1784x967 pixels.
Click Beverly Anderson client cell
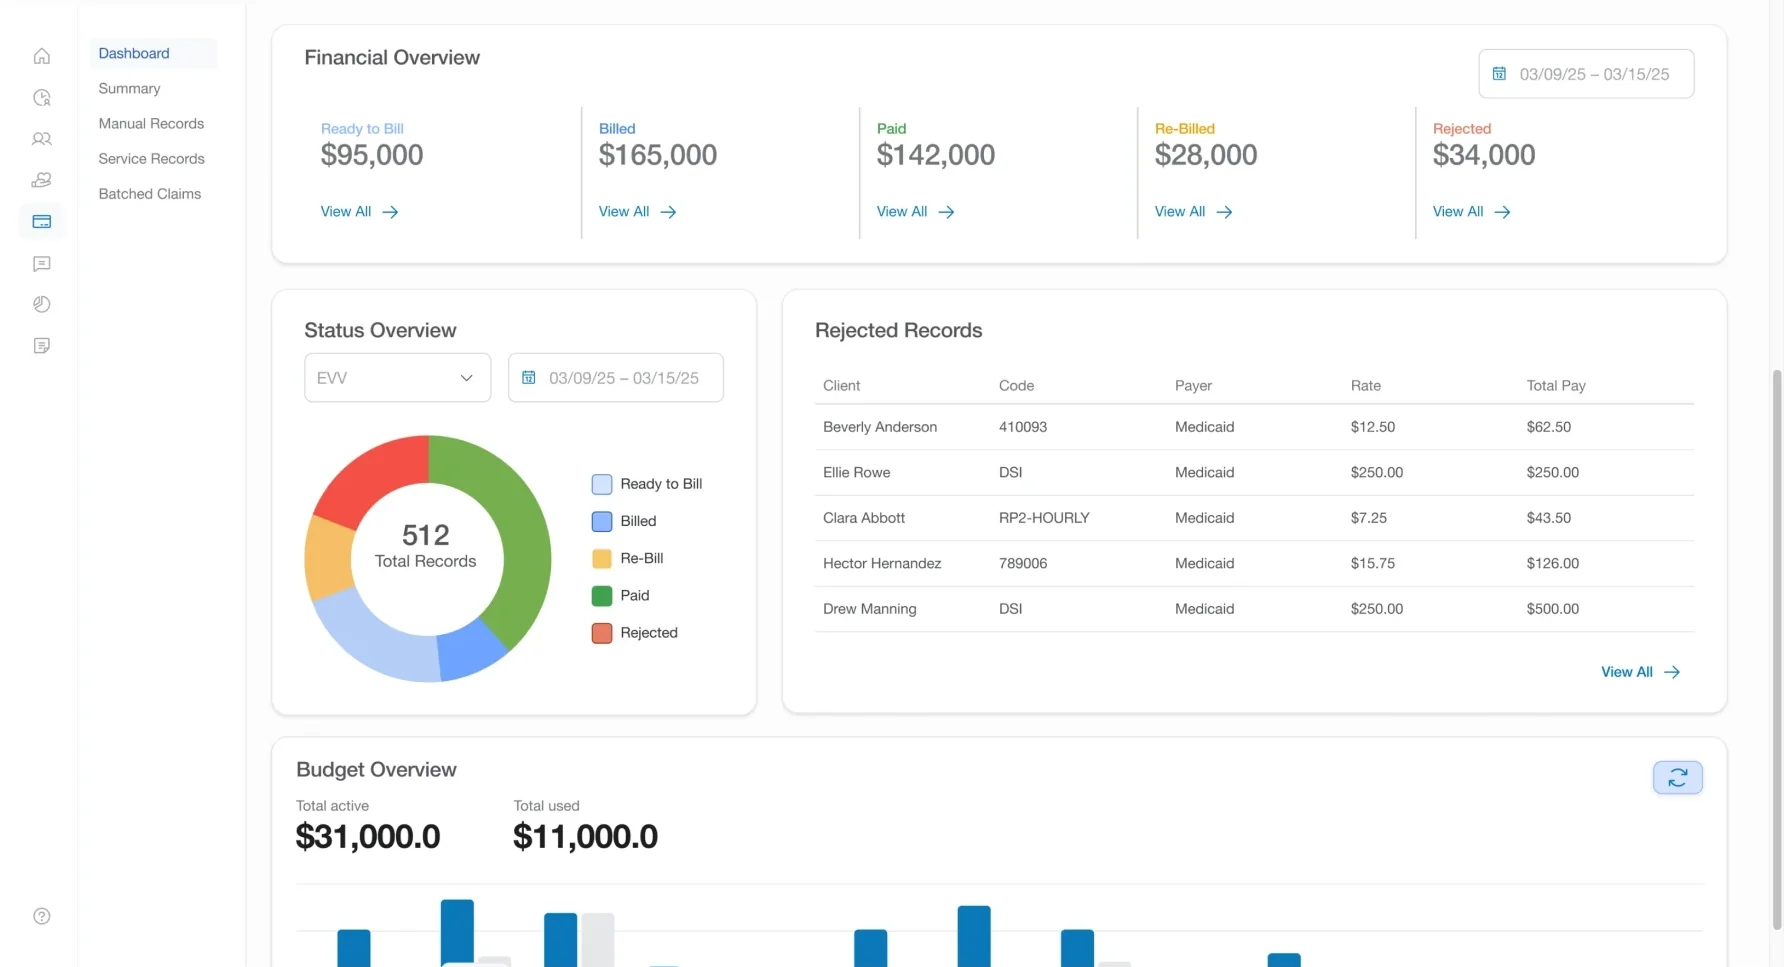880,427
